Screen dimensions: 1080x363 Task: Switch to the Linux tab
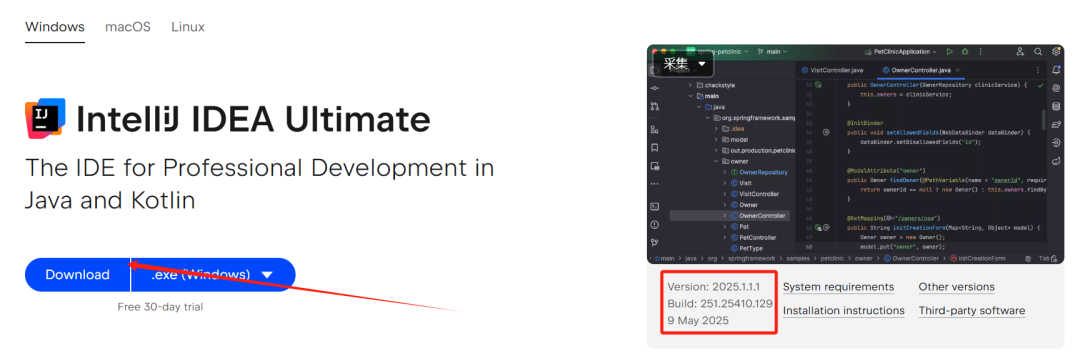[x=188, y=27]
